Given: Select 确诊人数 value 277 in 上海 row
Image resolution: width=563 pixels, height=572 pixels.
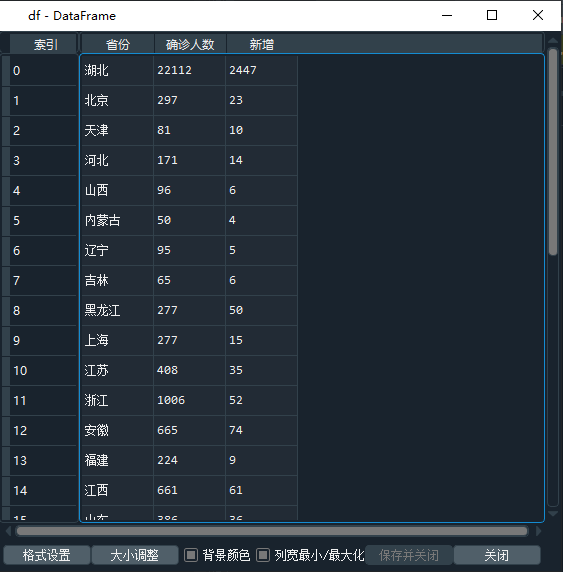Looking at the screenshot, I should pyautogui.click(x=189, y=340).
